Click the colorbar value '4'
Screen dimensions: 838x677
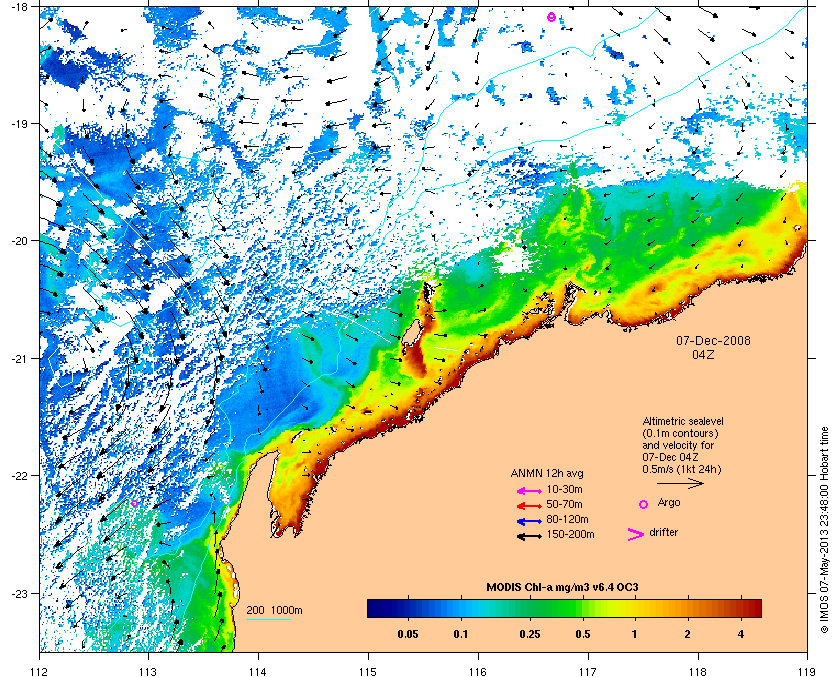pyautogui.click(x=741, y=635)
